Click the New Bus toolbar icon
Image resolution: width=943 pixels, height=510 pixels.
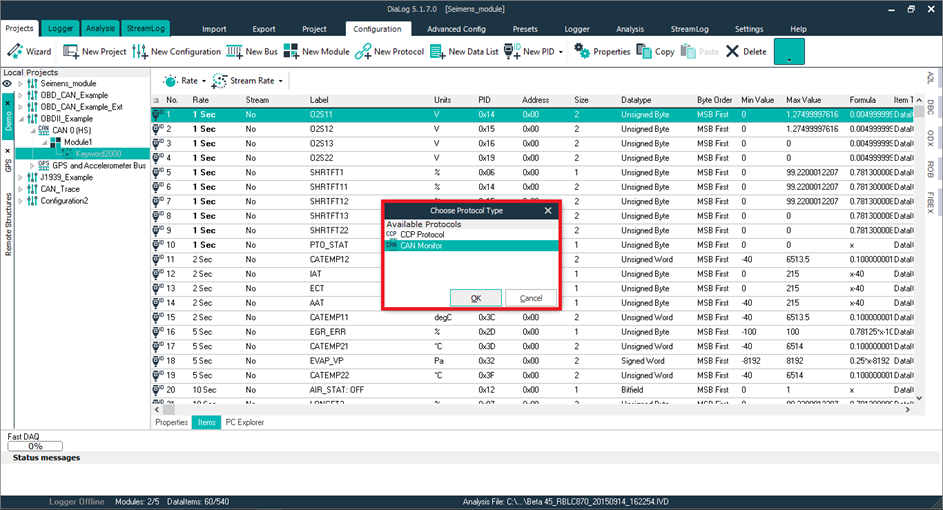(235, 51)
